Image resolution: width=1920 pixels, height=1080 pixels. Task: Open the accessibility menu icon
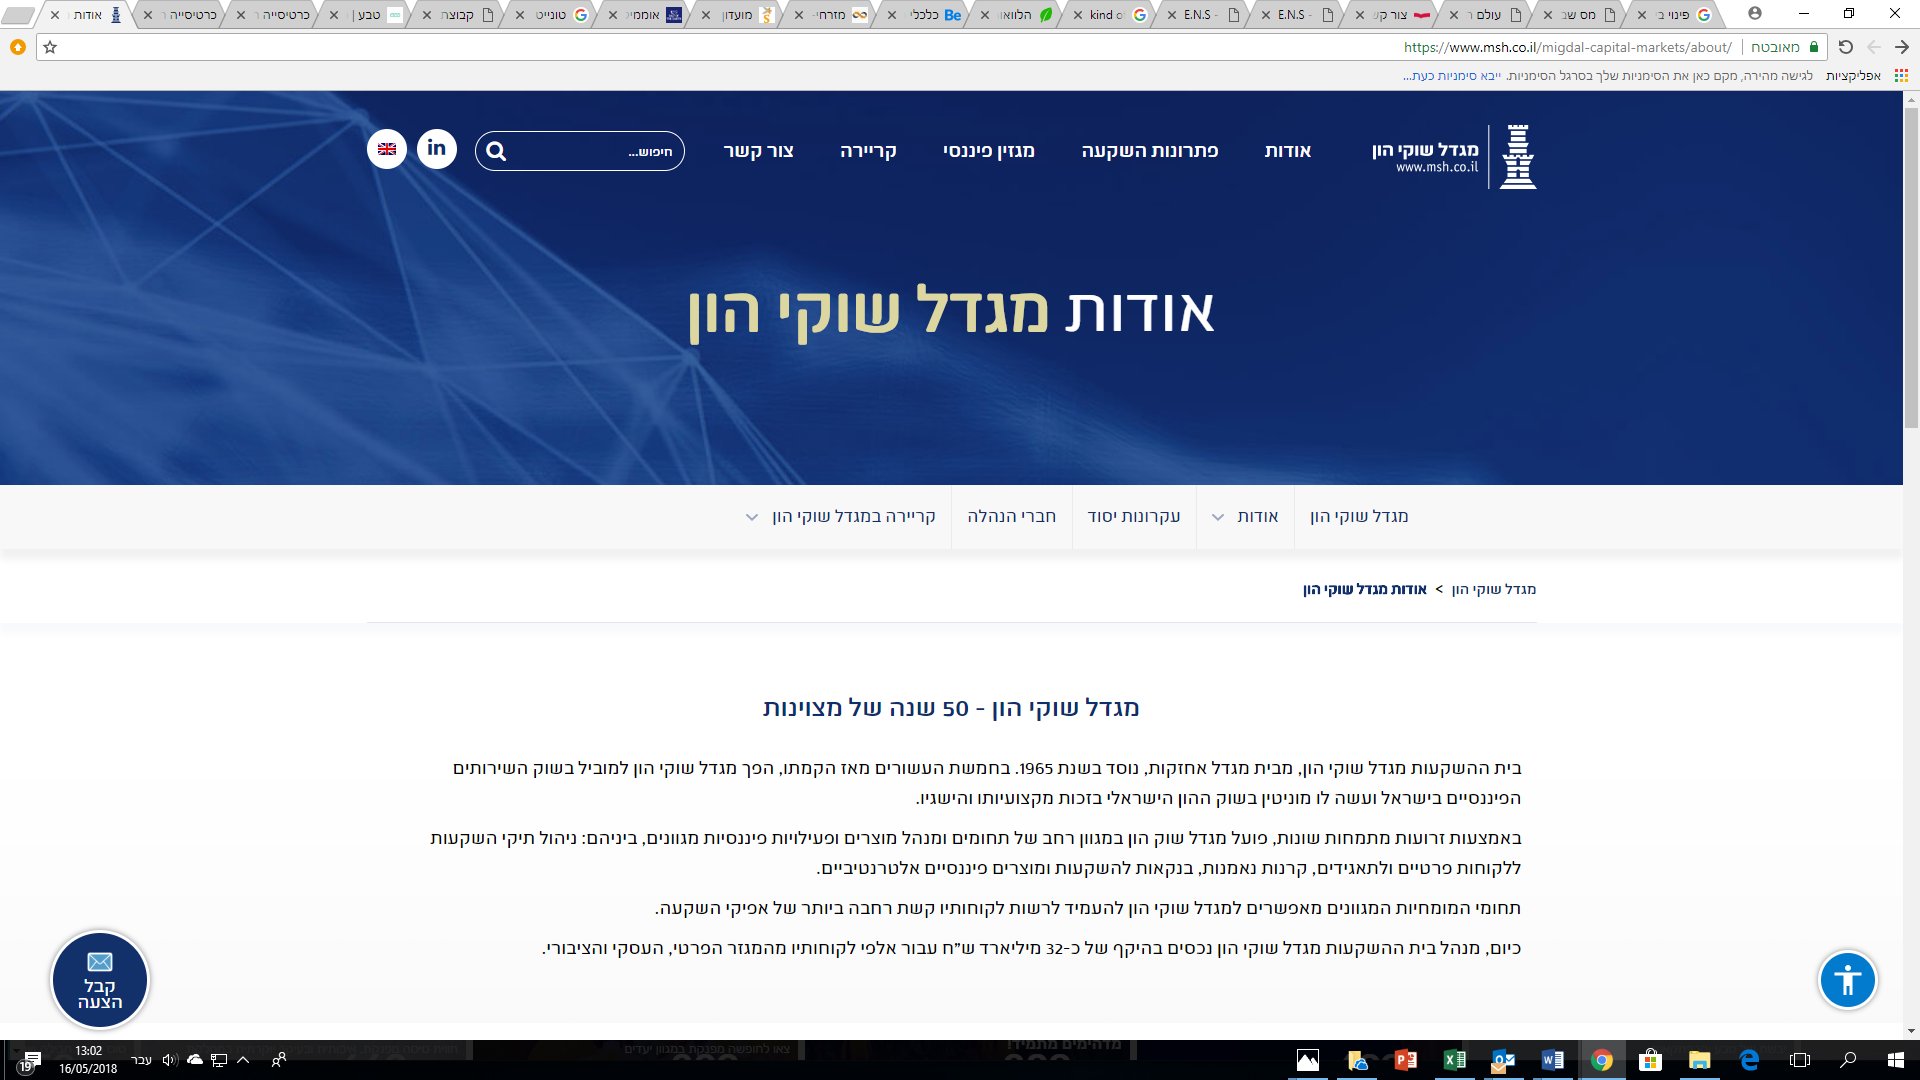tap(1847, 980)
